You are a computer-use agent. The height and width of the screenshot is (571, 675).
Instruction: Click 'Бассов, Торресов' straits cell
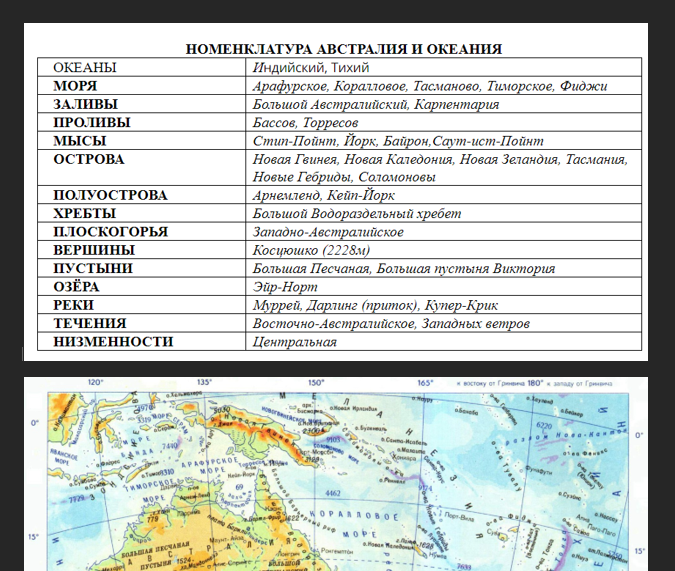305,122
